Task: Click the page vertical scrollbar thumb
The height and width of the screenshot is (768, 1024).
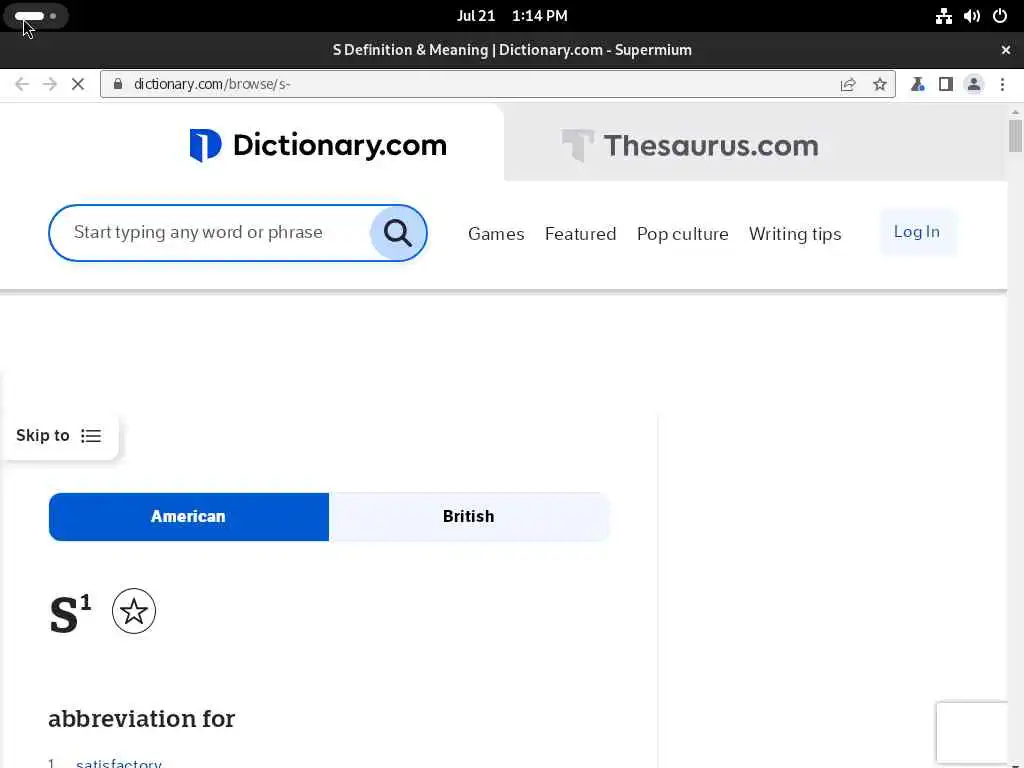Action: [x=1015, y=136]
